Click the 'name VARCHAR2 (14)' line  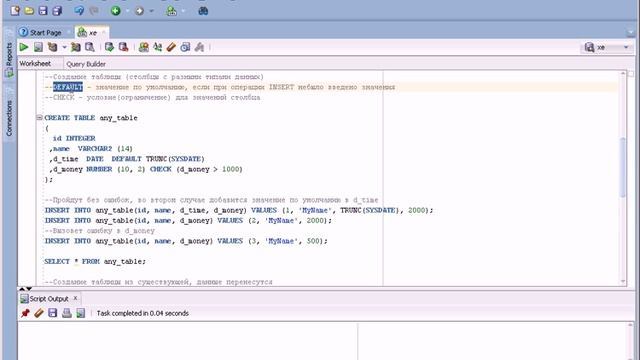point(91,149)
